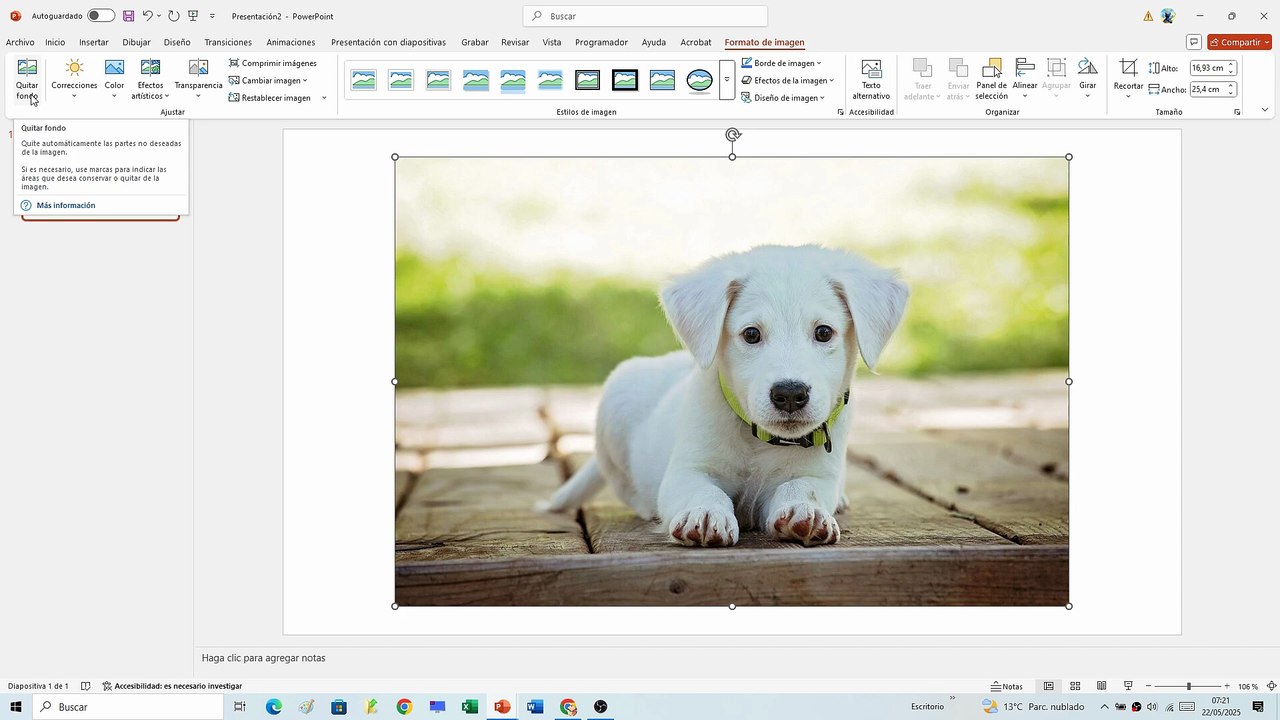
Task: Launch the Estilos de imagen dialog launcher
Action: click(840, 112)
